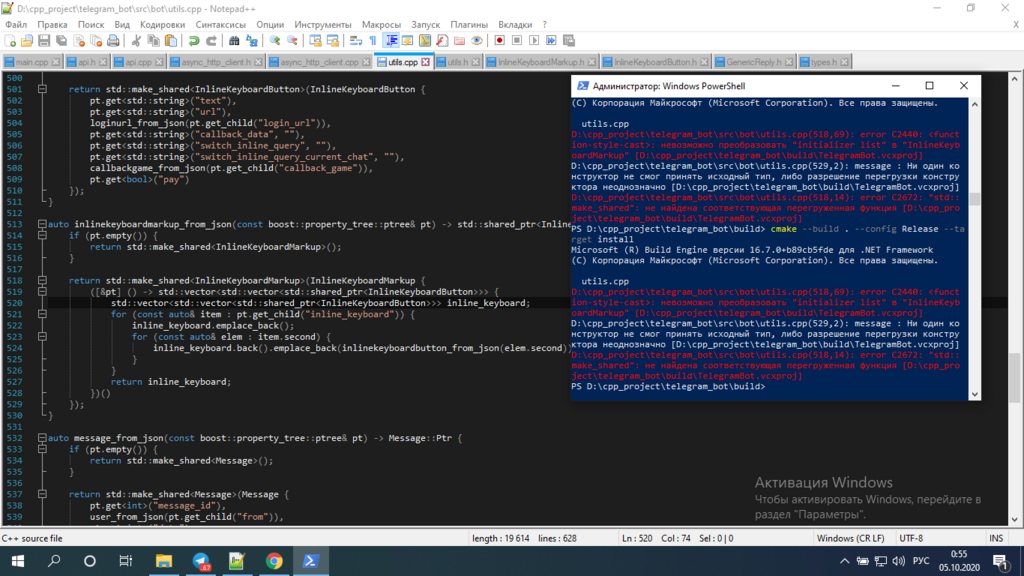
Task: Open the Плагины menu
Action: [469, 24]
